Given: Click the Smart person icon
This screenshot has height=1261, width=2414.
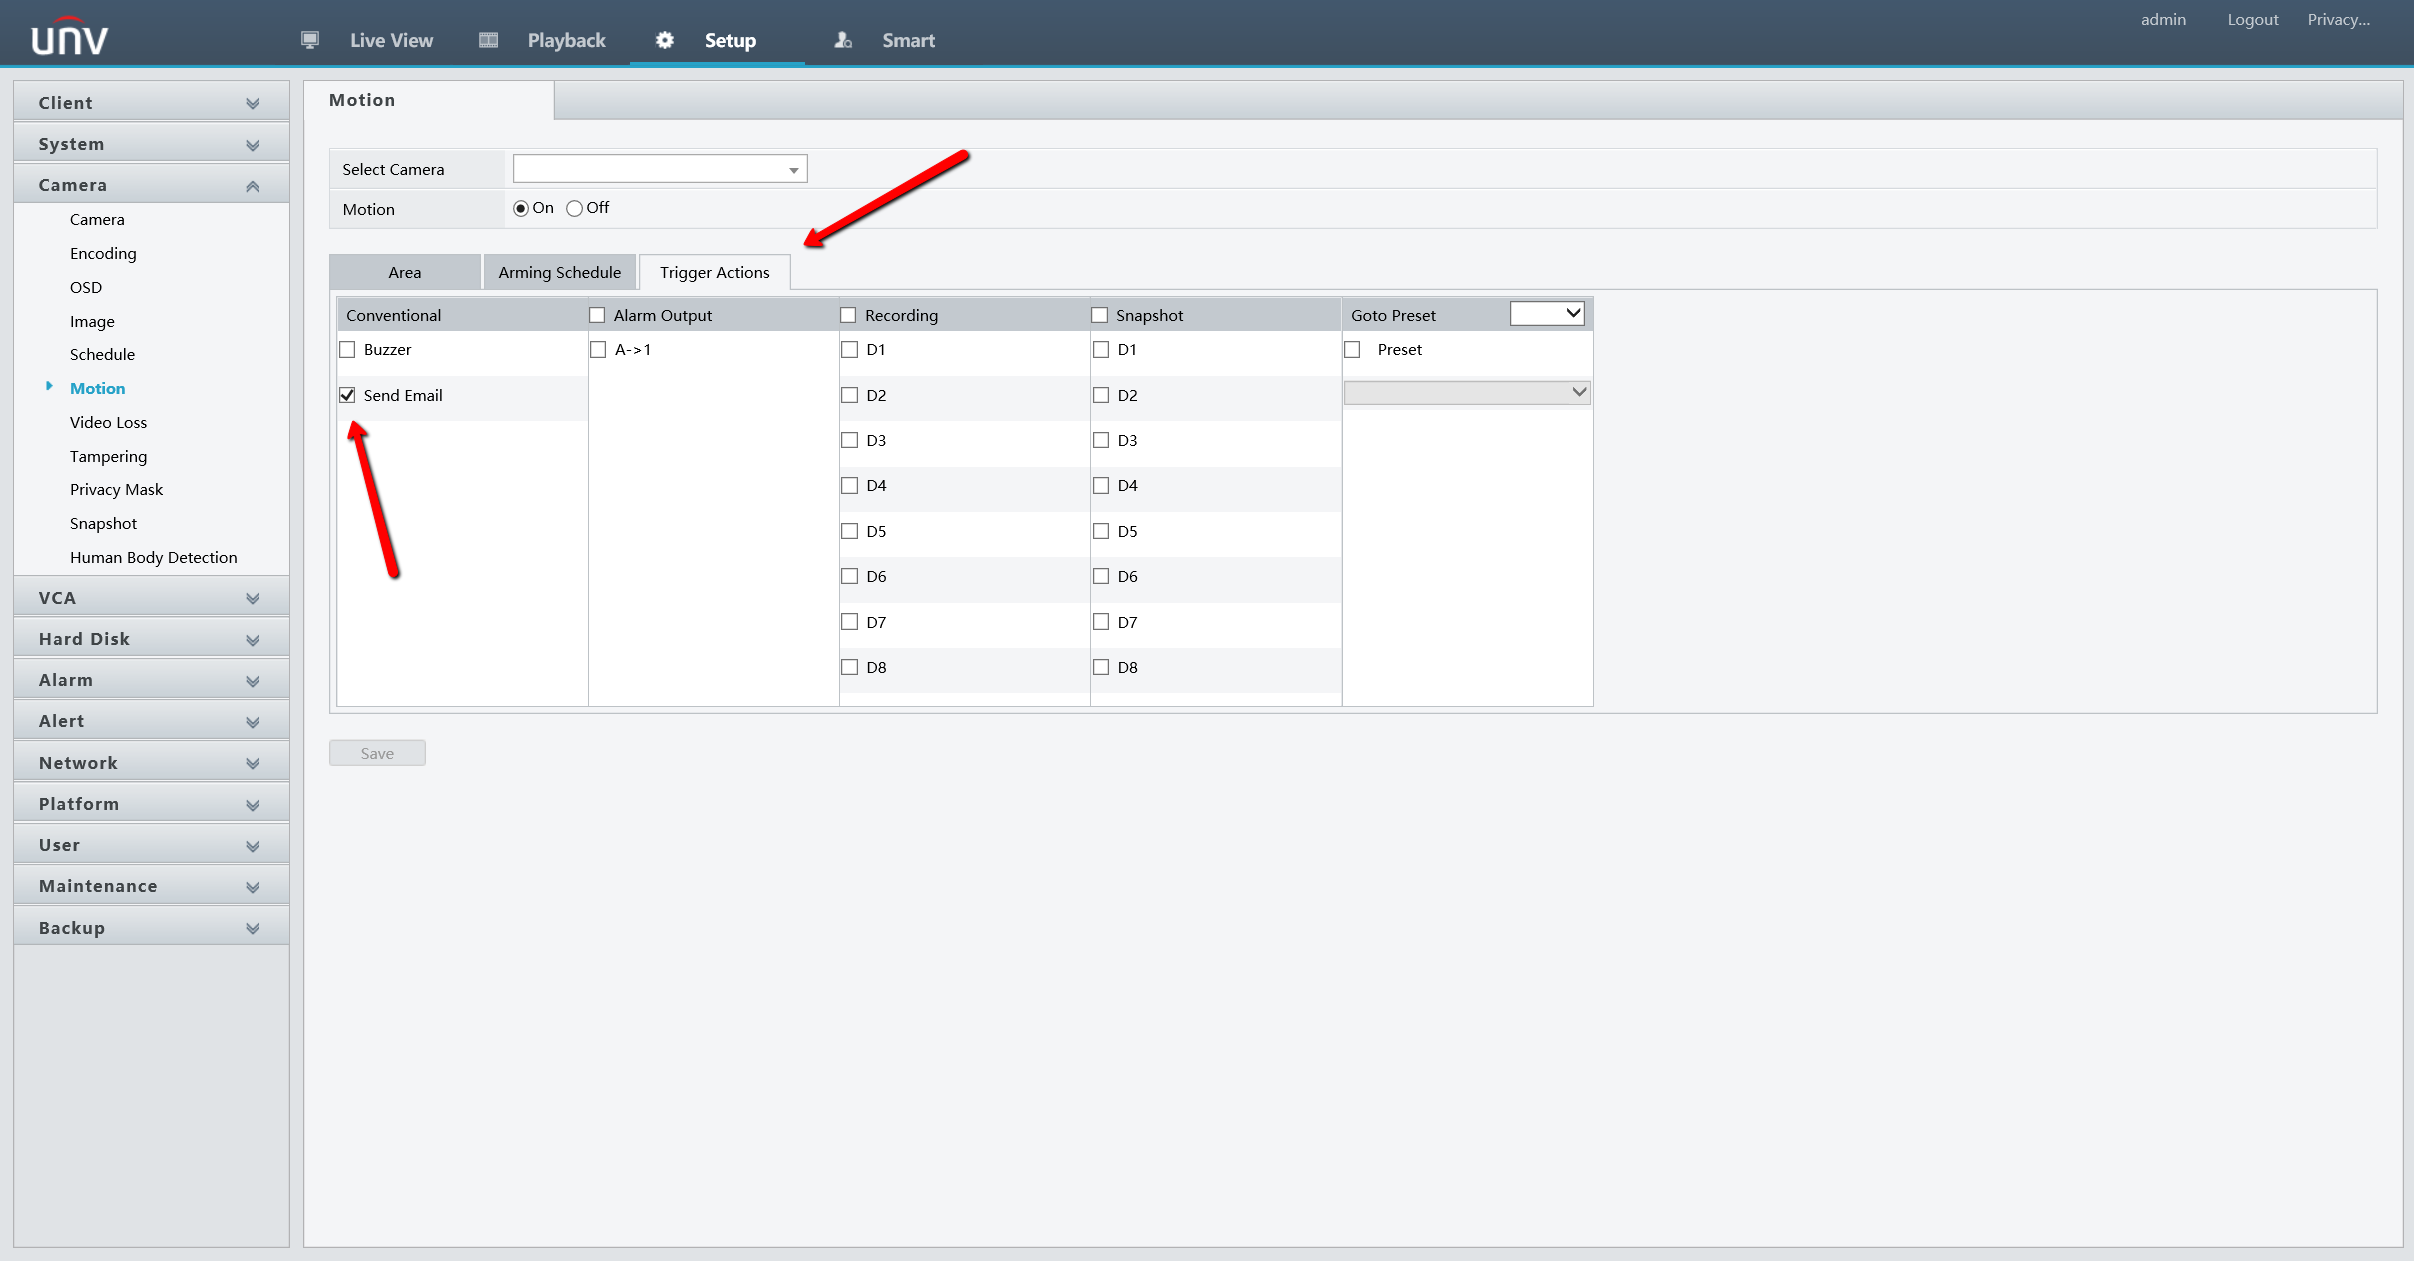Looking at the screenshot, I should [x=843, y=40].
